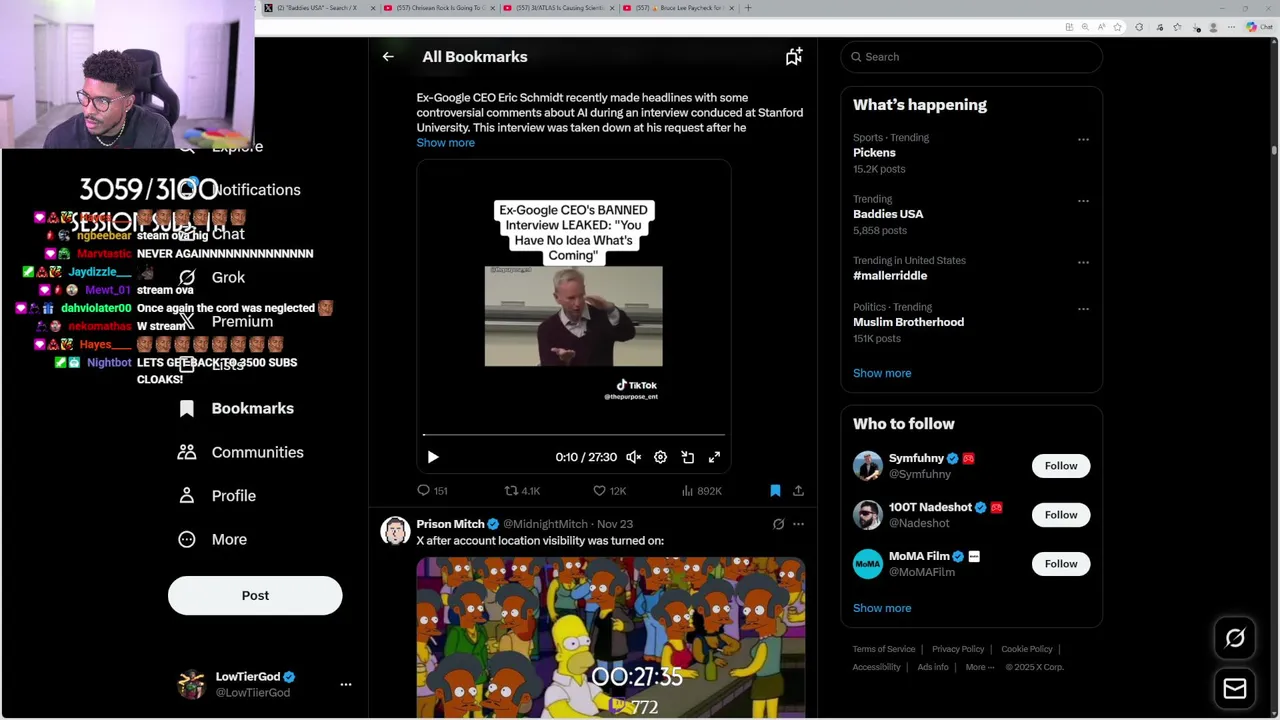Open the Muslim Brotherhood trending topic
This screenshot has width=1280, height=720.
pos(908,322)
